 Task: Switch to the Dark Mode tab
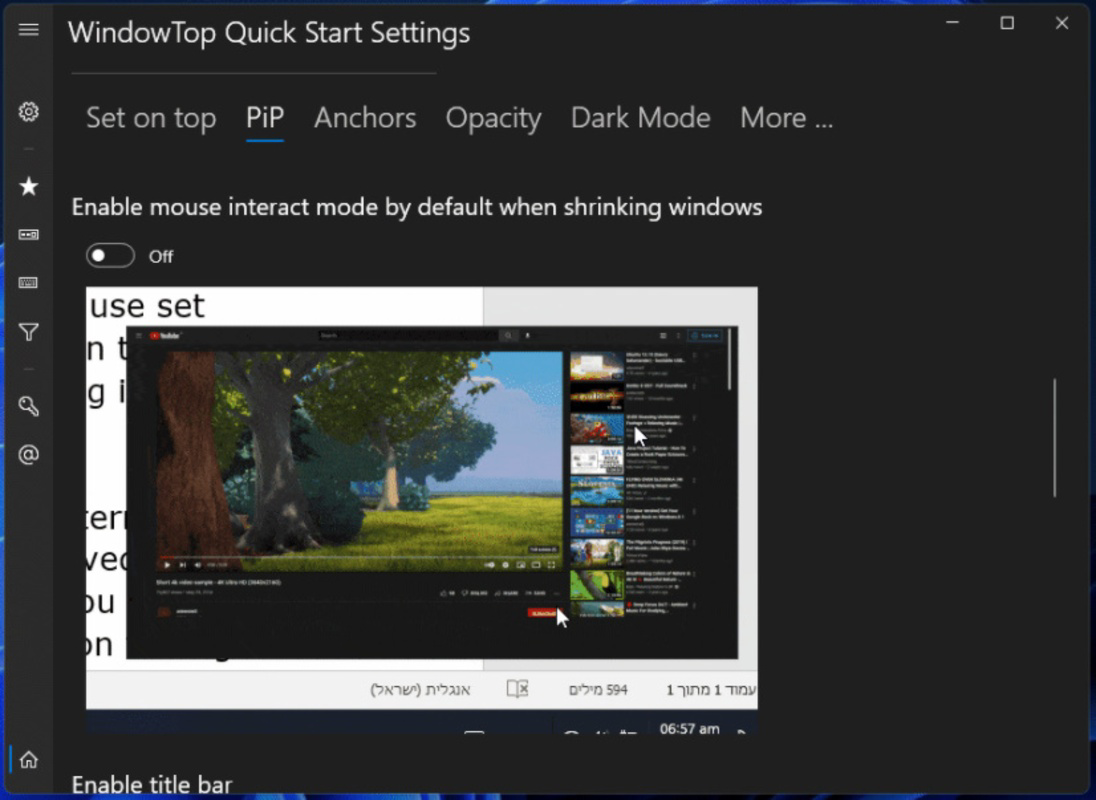tap(640, 117)
